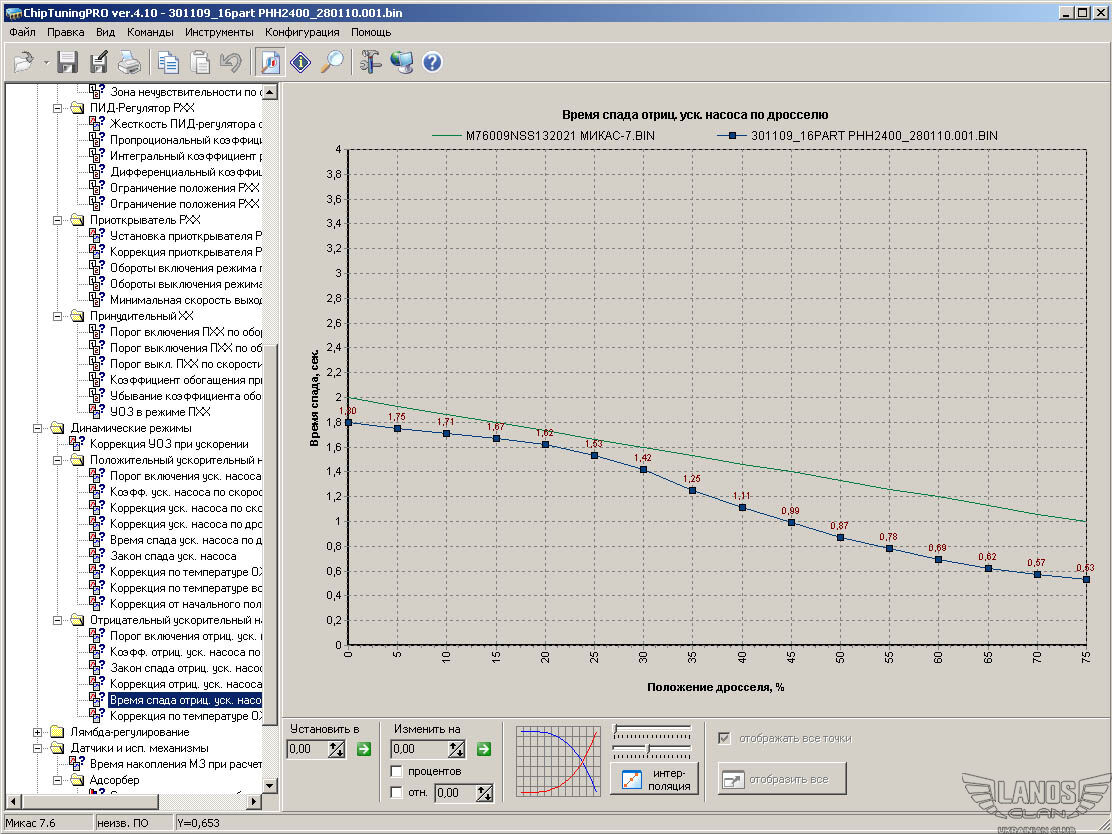1112x834 pixels.
Task: Click the Copy icon in toolbar
Action: point(168,63)
